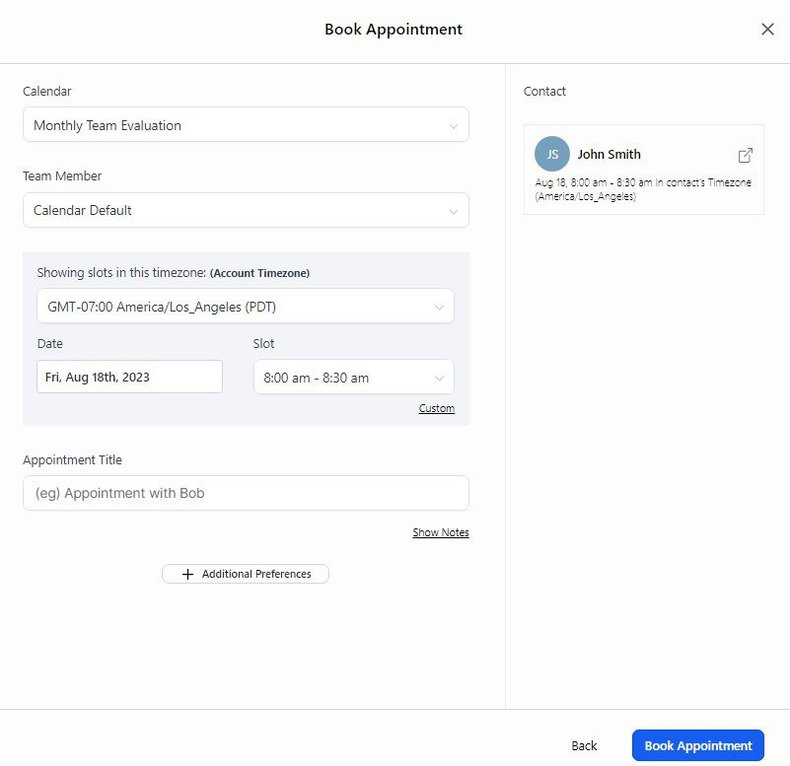This screenshot has width=790, height=766.
Task: Expand the 8:00 am slot chevron
Action: (439, 378)
